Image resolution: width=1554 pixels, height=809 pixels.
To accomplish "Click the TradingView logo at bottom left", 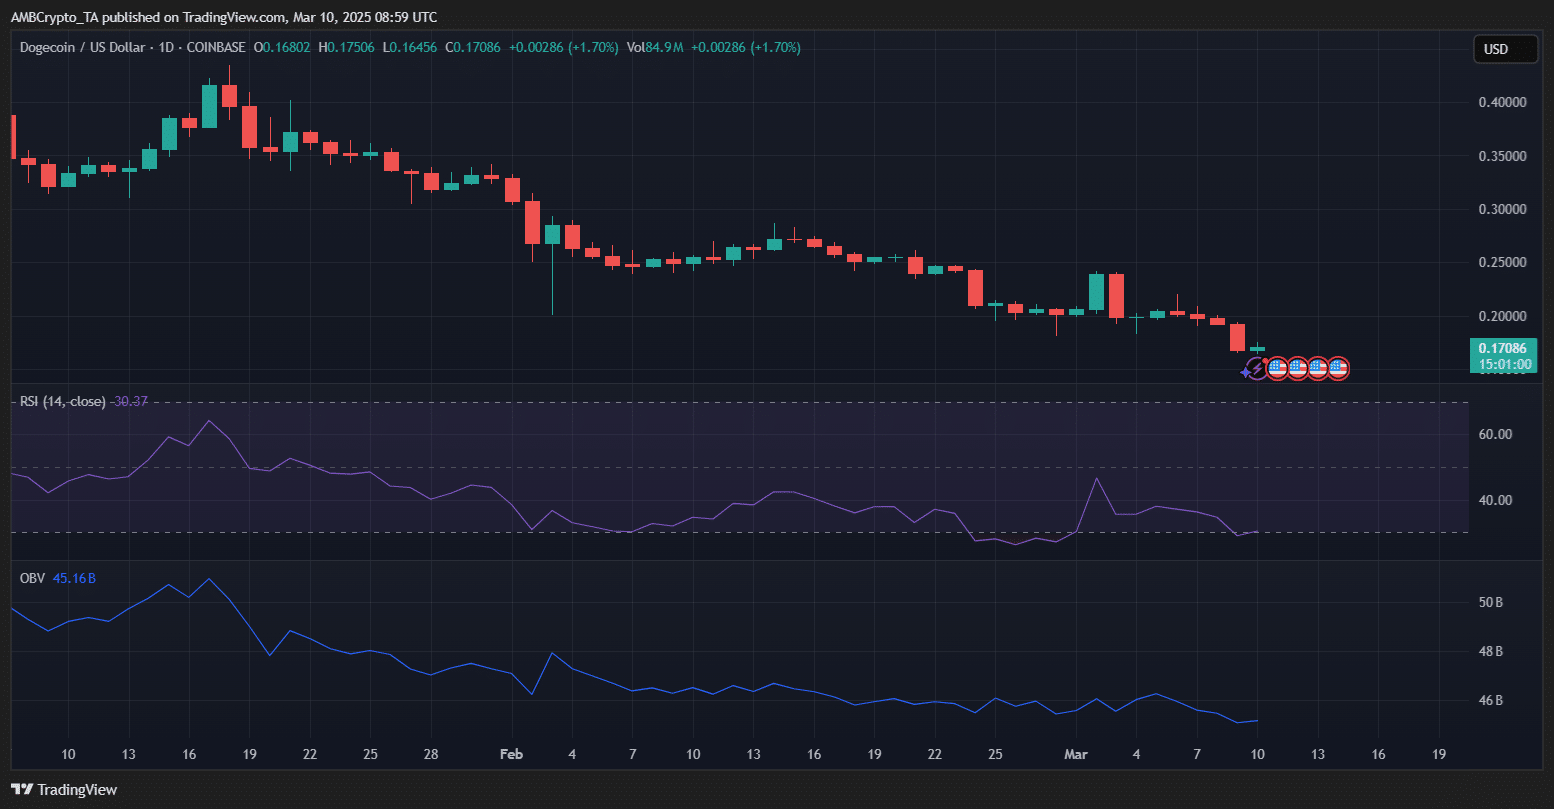I will tap(64, 789).
